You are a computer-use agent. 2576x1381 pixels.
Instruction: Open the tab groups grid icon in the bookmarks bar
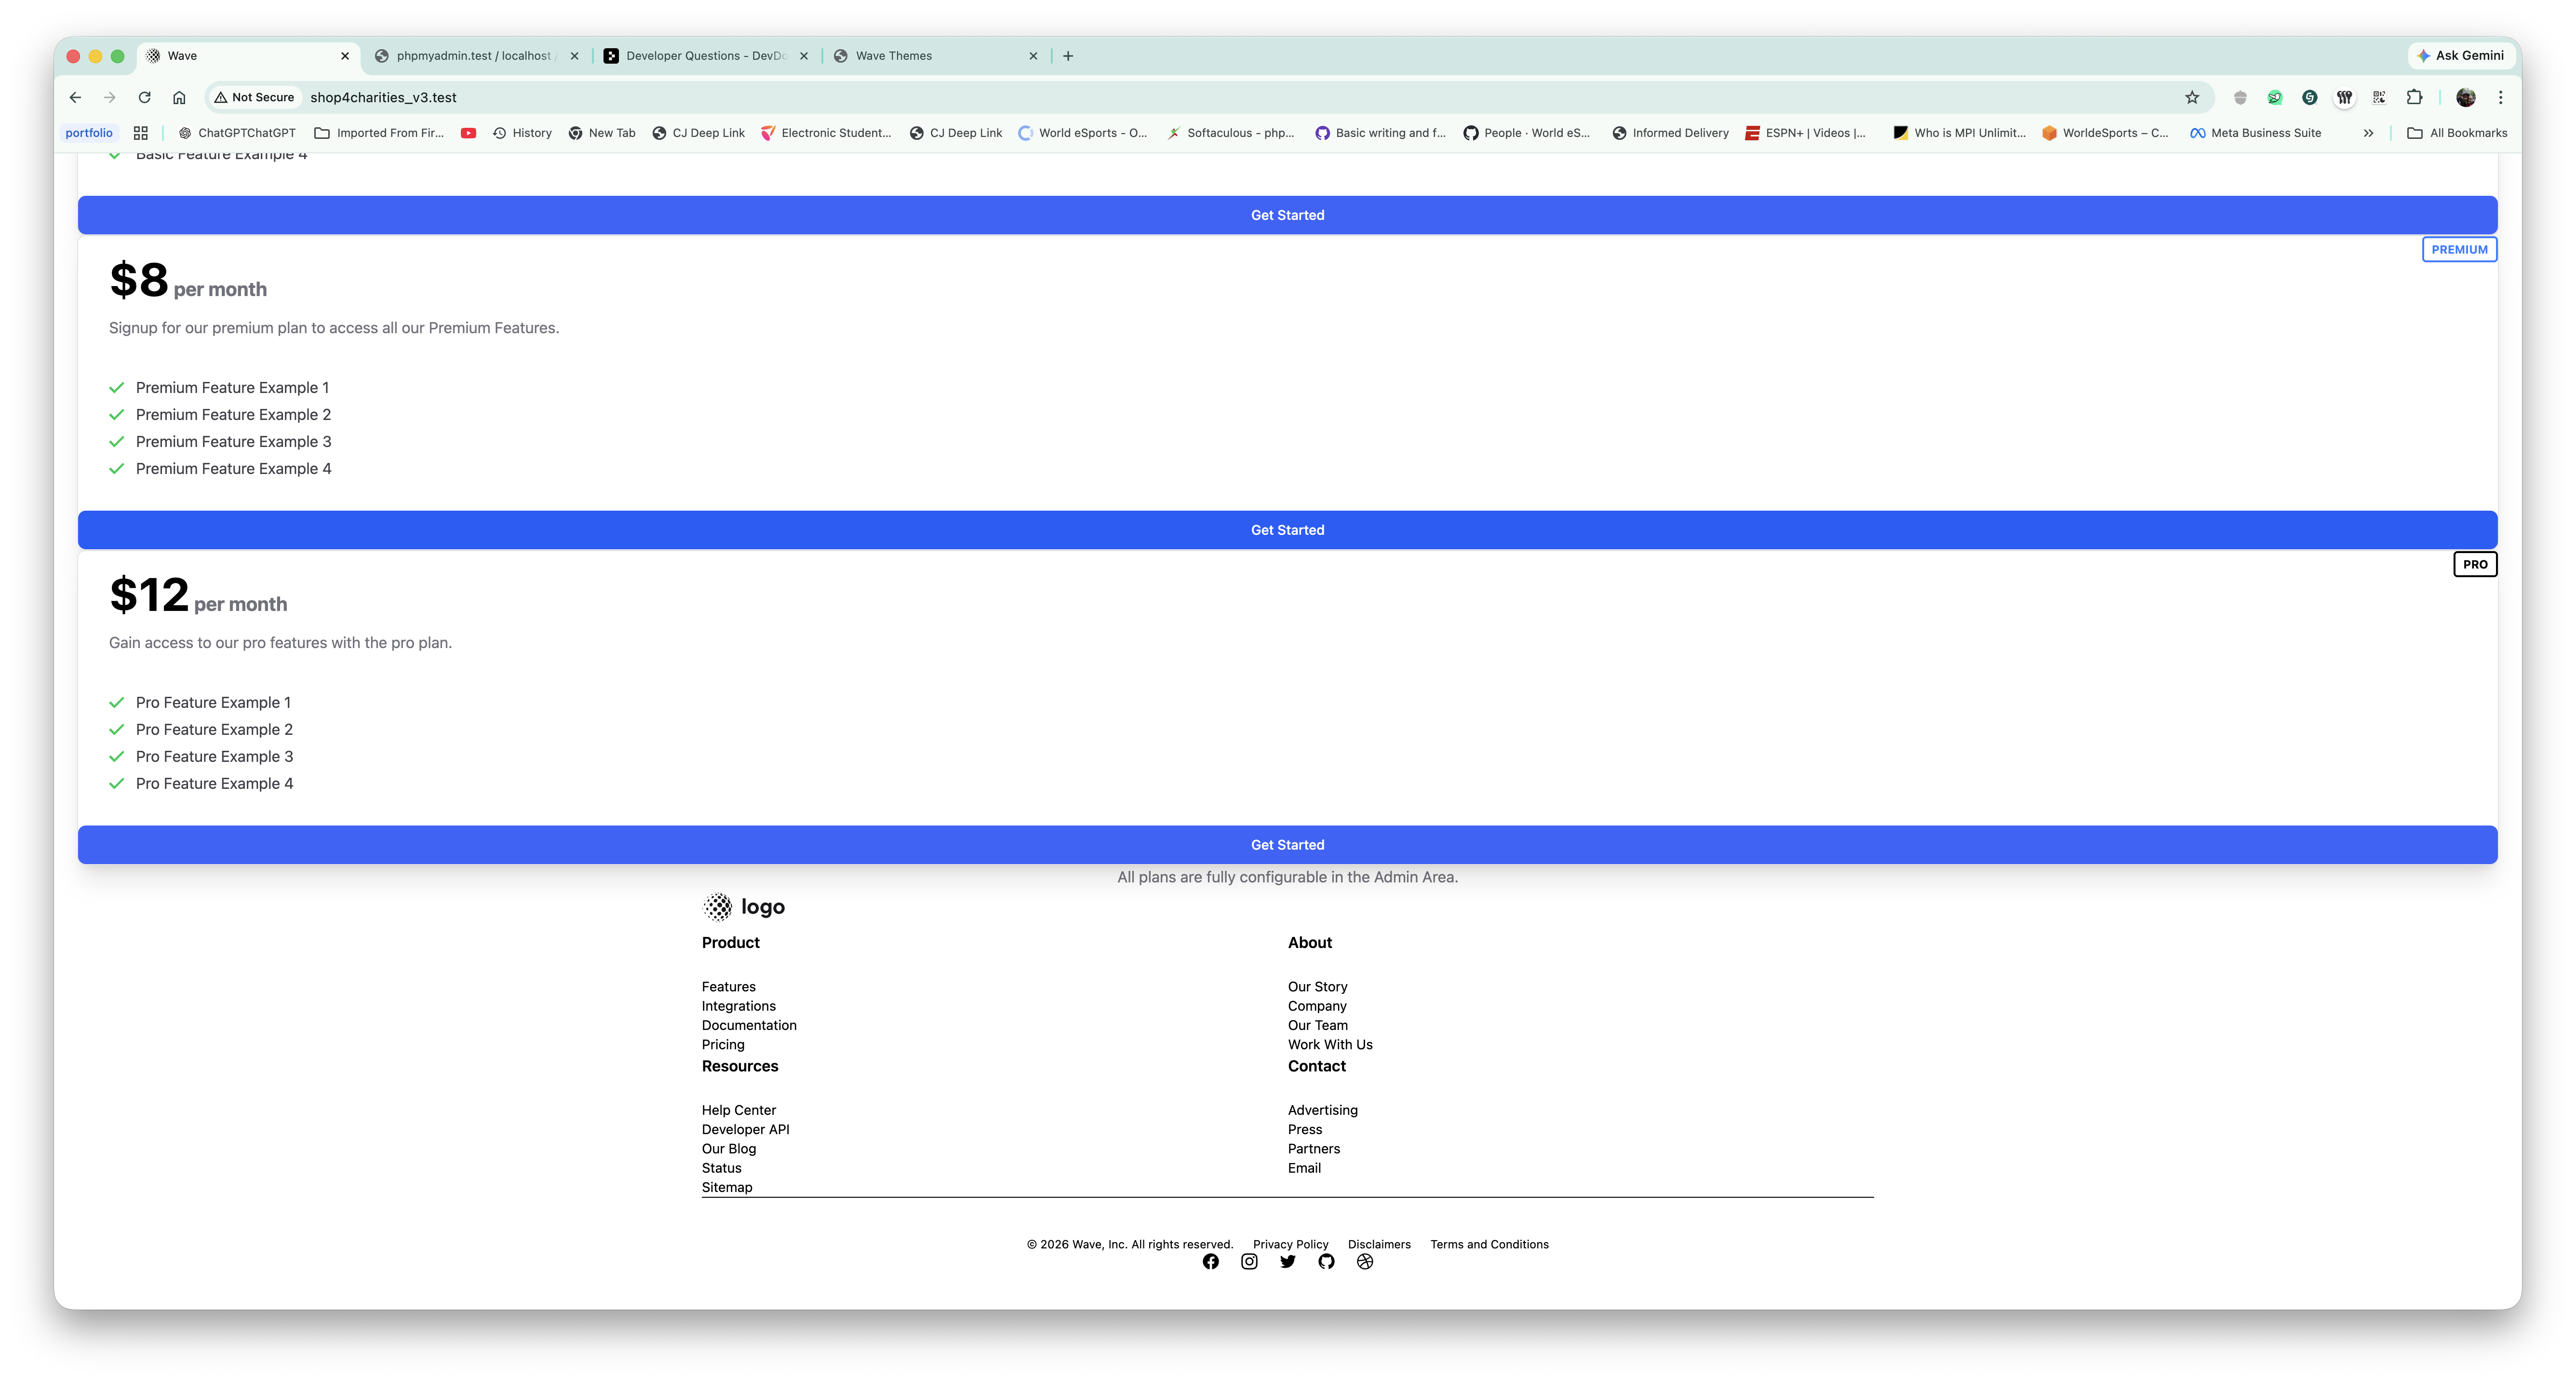[141, 133]
